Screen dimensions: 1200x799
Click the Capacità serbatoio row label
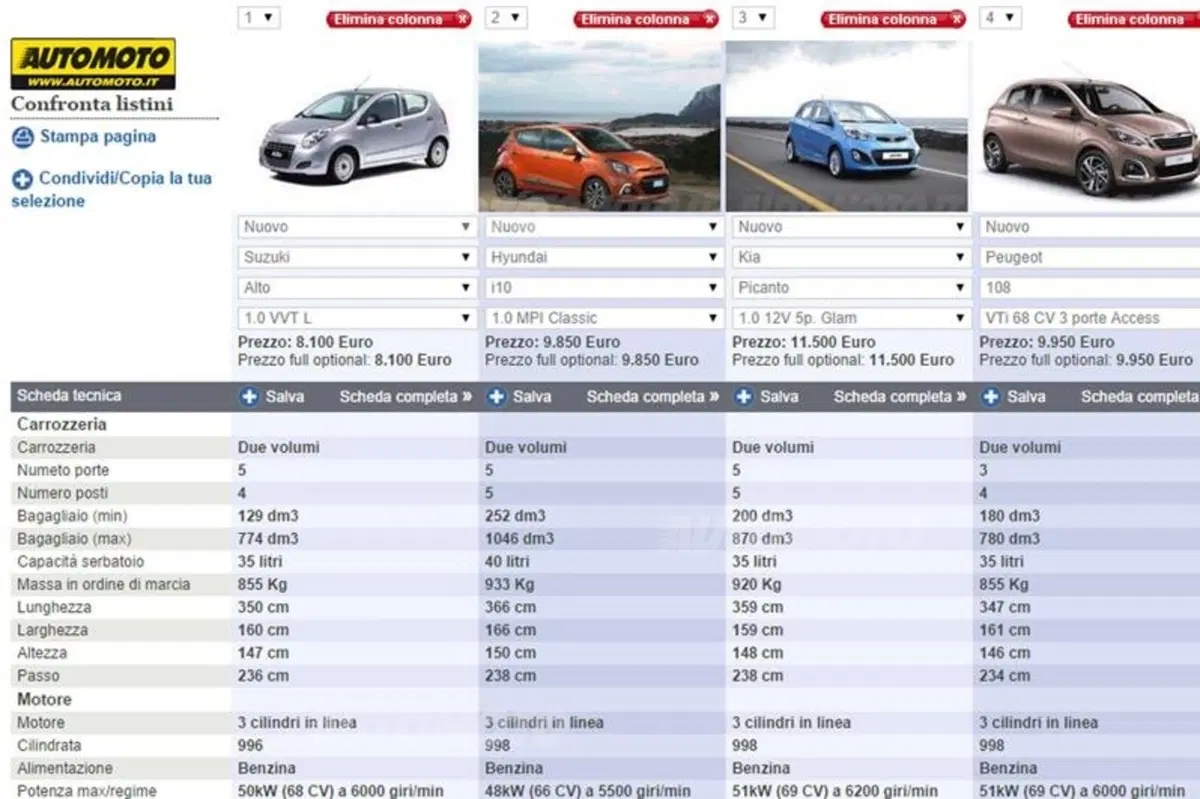pos(81,562)
